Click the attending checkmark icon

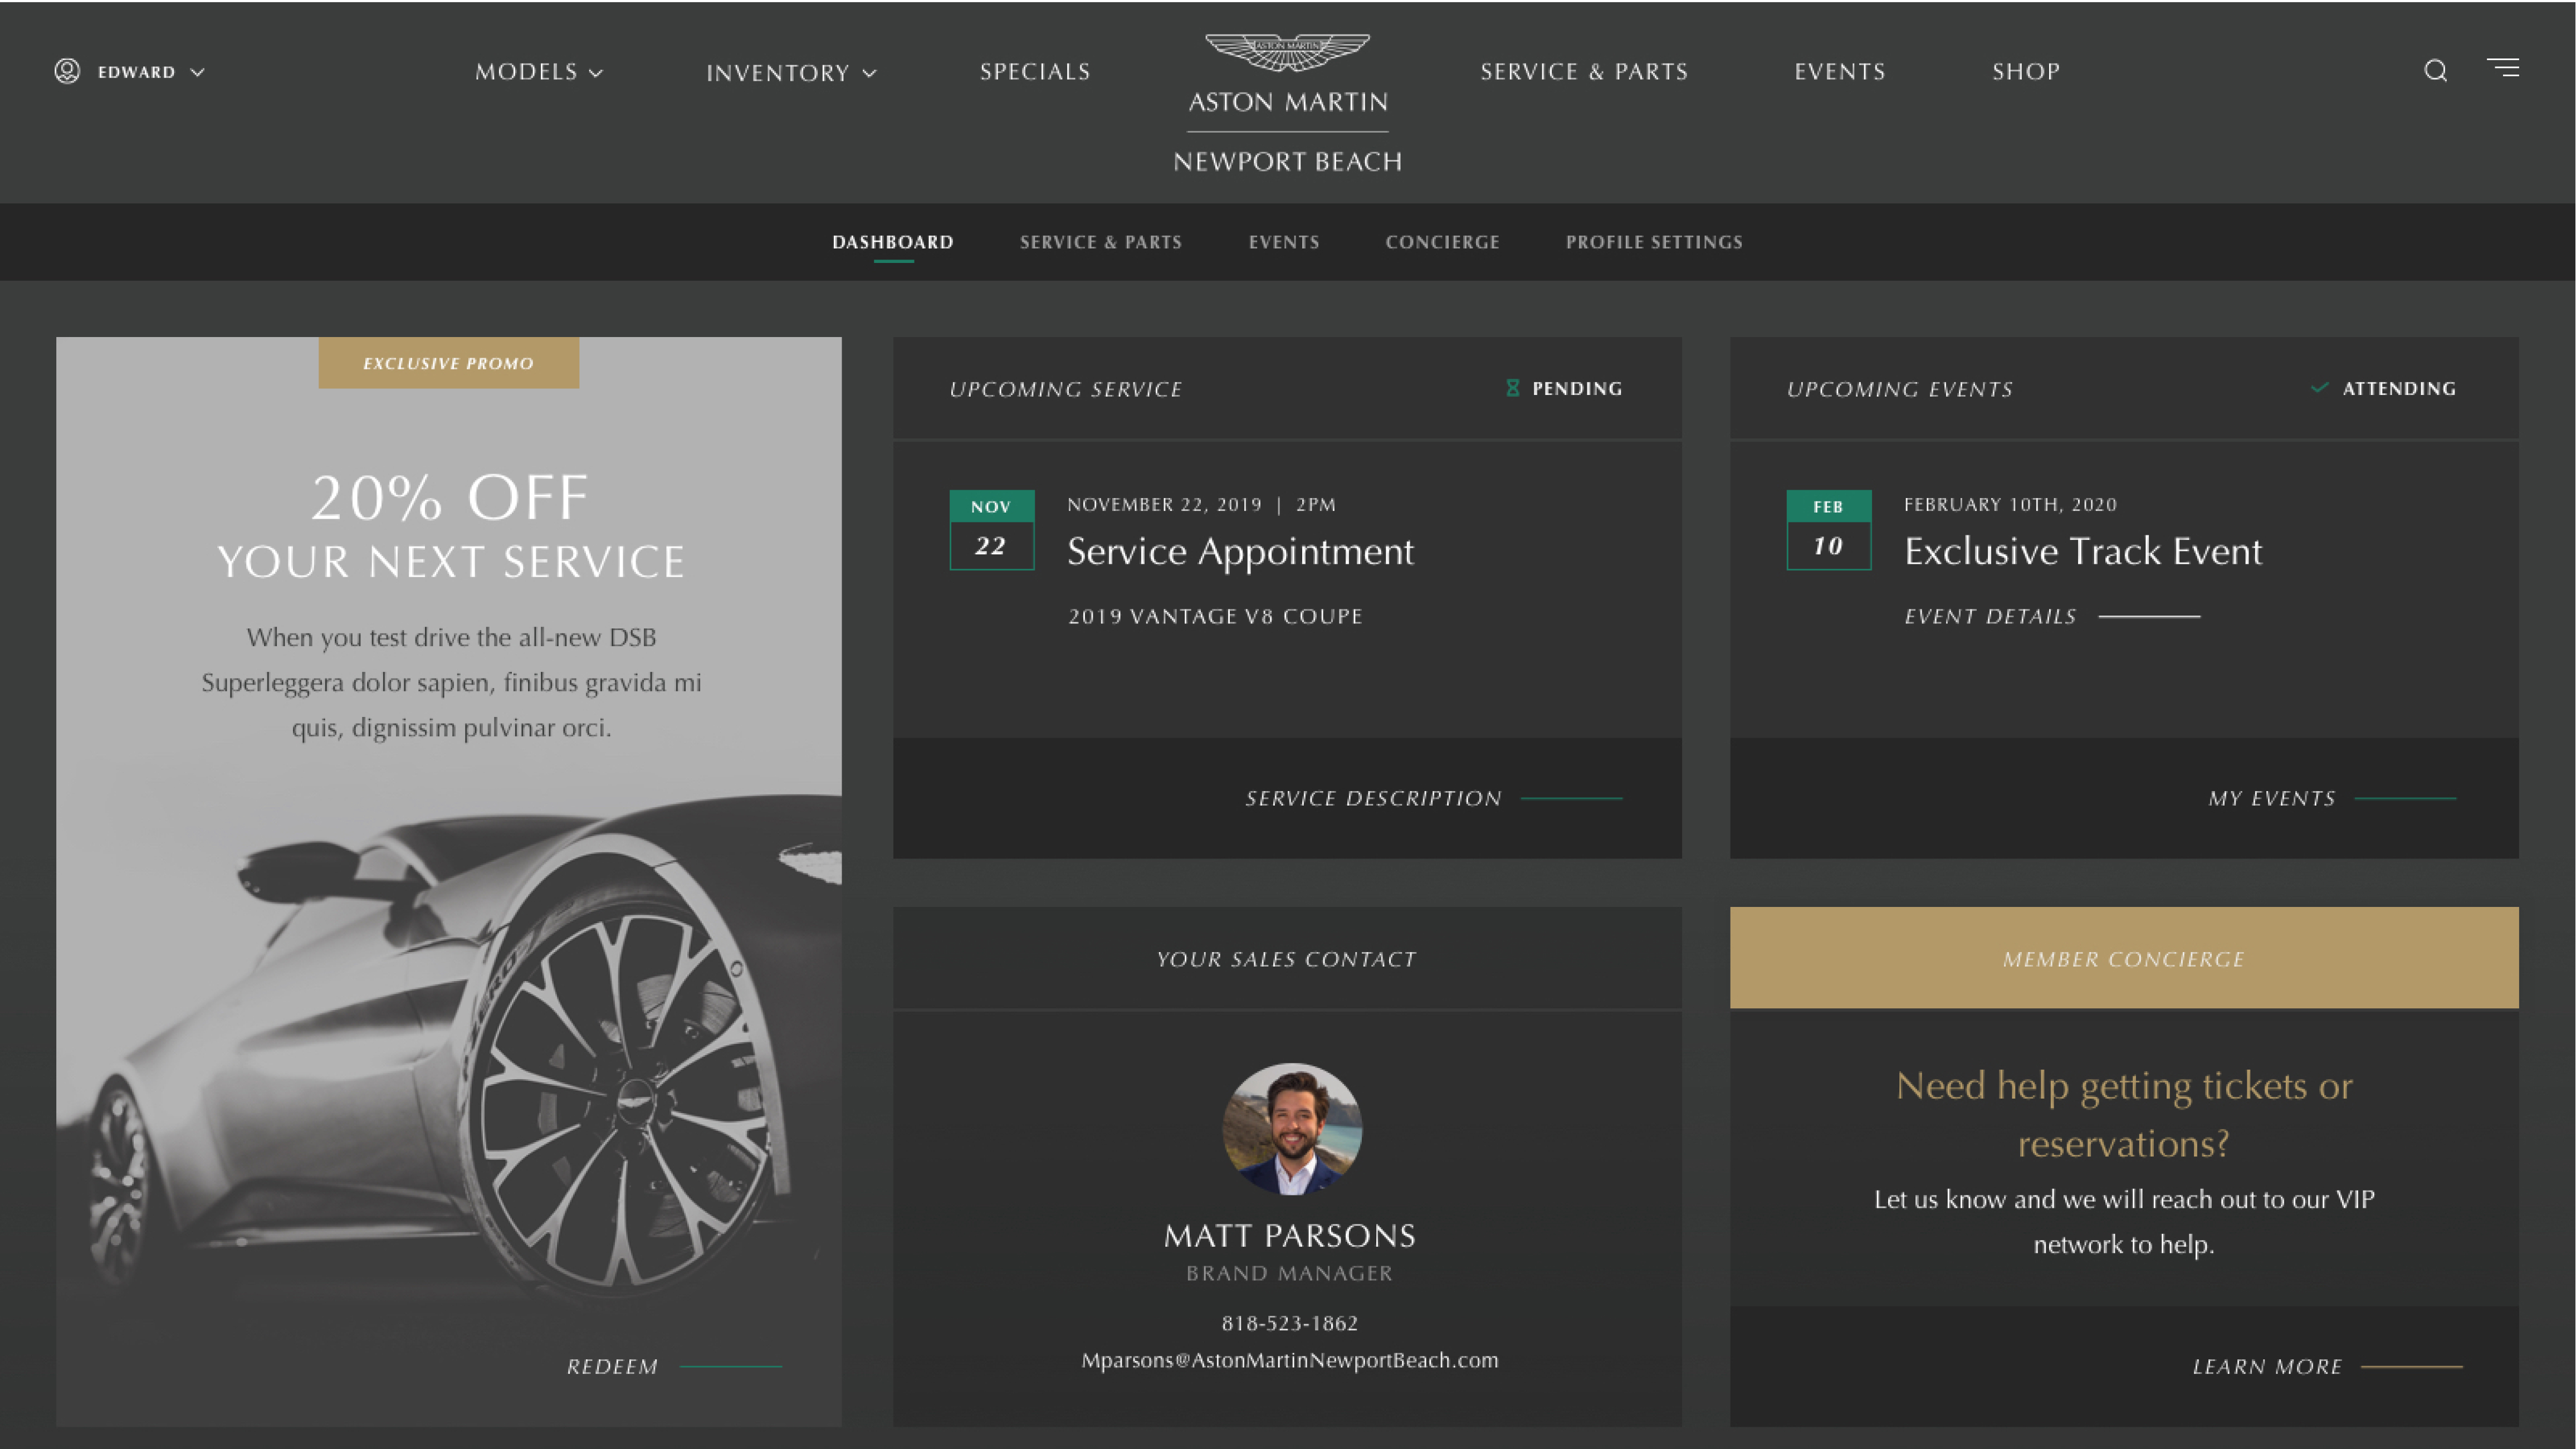tap(2320, 388)
